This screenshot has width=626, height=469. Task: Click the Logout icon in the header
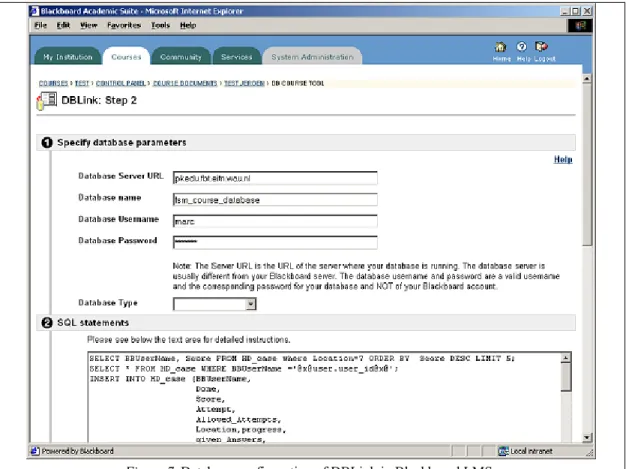coord(541,47)
